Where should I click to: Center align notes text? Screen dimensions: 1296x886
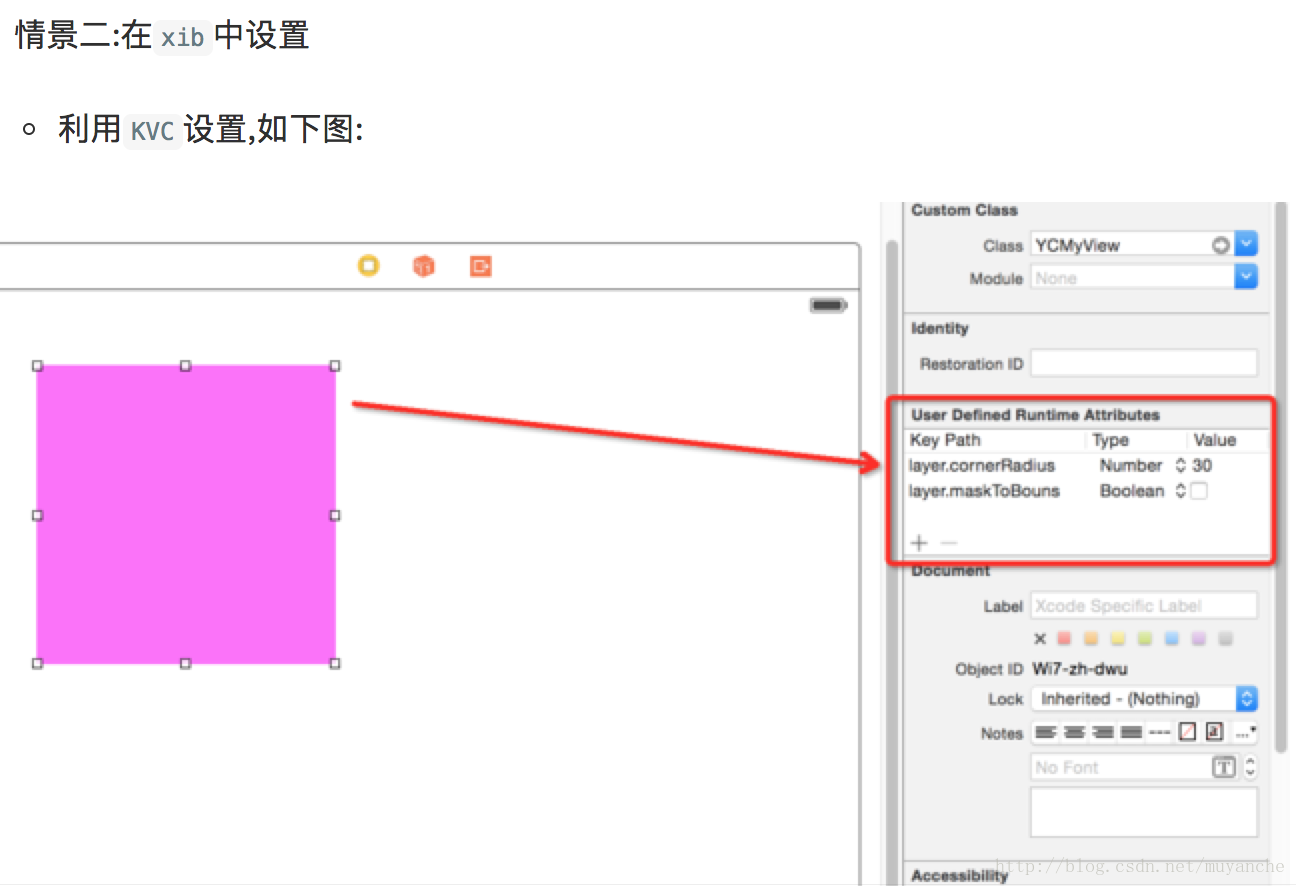[1074, 733]
